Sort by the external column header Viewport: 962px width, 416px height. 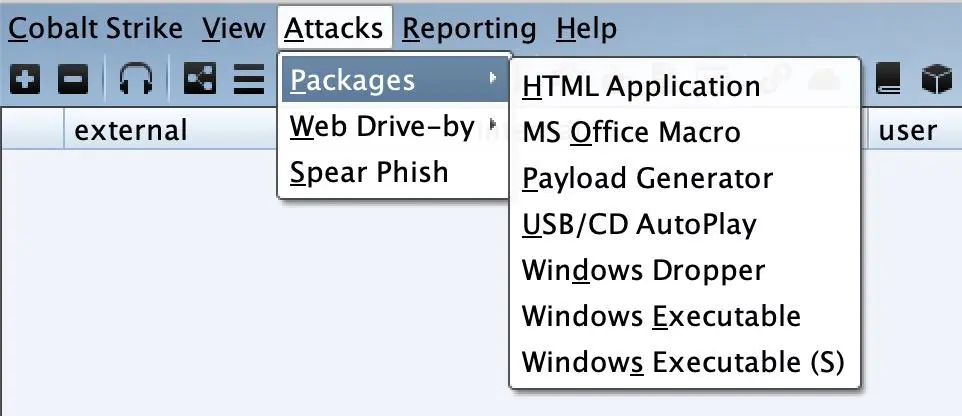(131, 130)
